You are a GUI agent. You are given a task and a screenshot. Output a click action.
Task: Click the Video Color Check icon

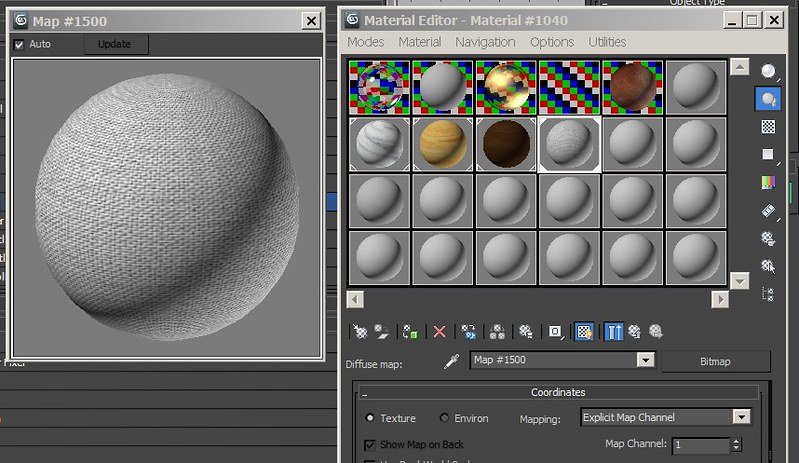[x=768, y=183]
